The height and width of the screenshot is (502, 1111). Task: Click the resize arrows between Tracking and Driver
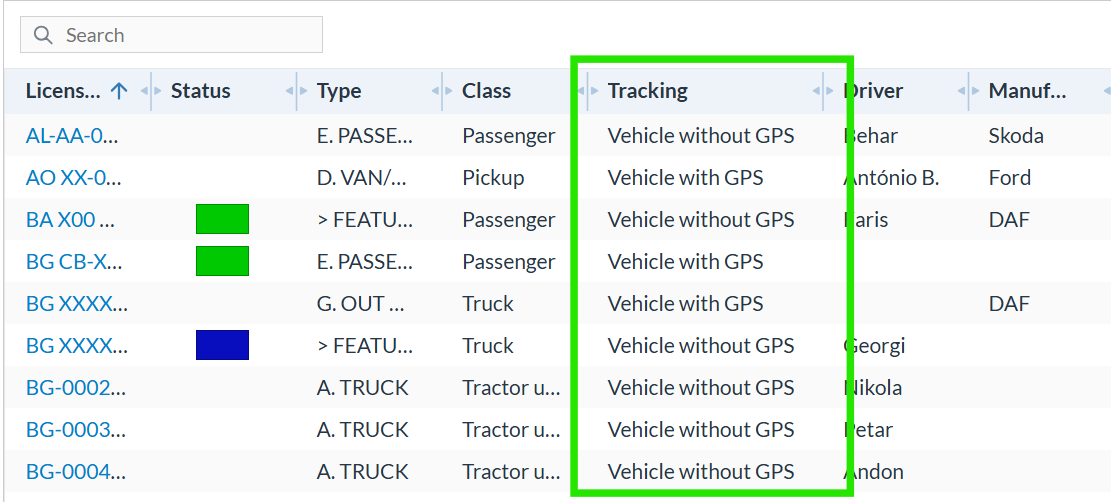point(823,91)
